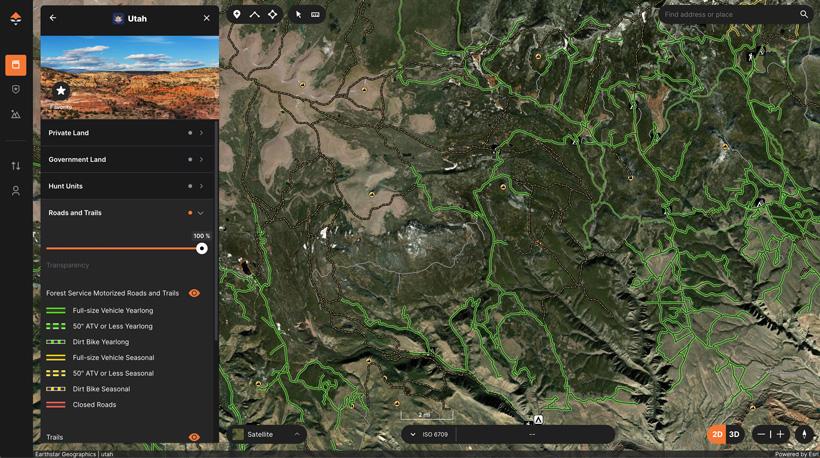Click the 'Transparency' label

pyautogui.click(x=67, y=266)
